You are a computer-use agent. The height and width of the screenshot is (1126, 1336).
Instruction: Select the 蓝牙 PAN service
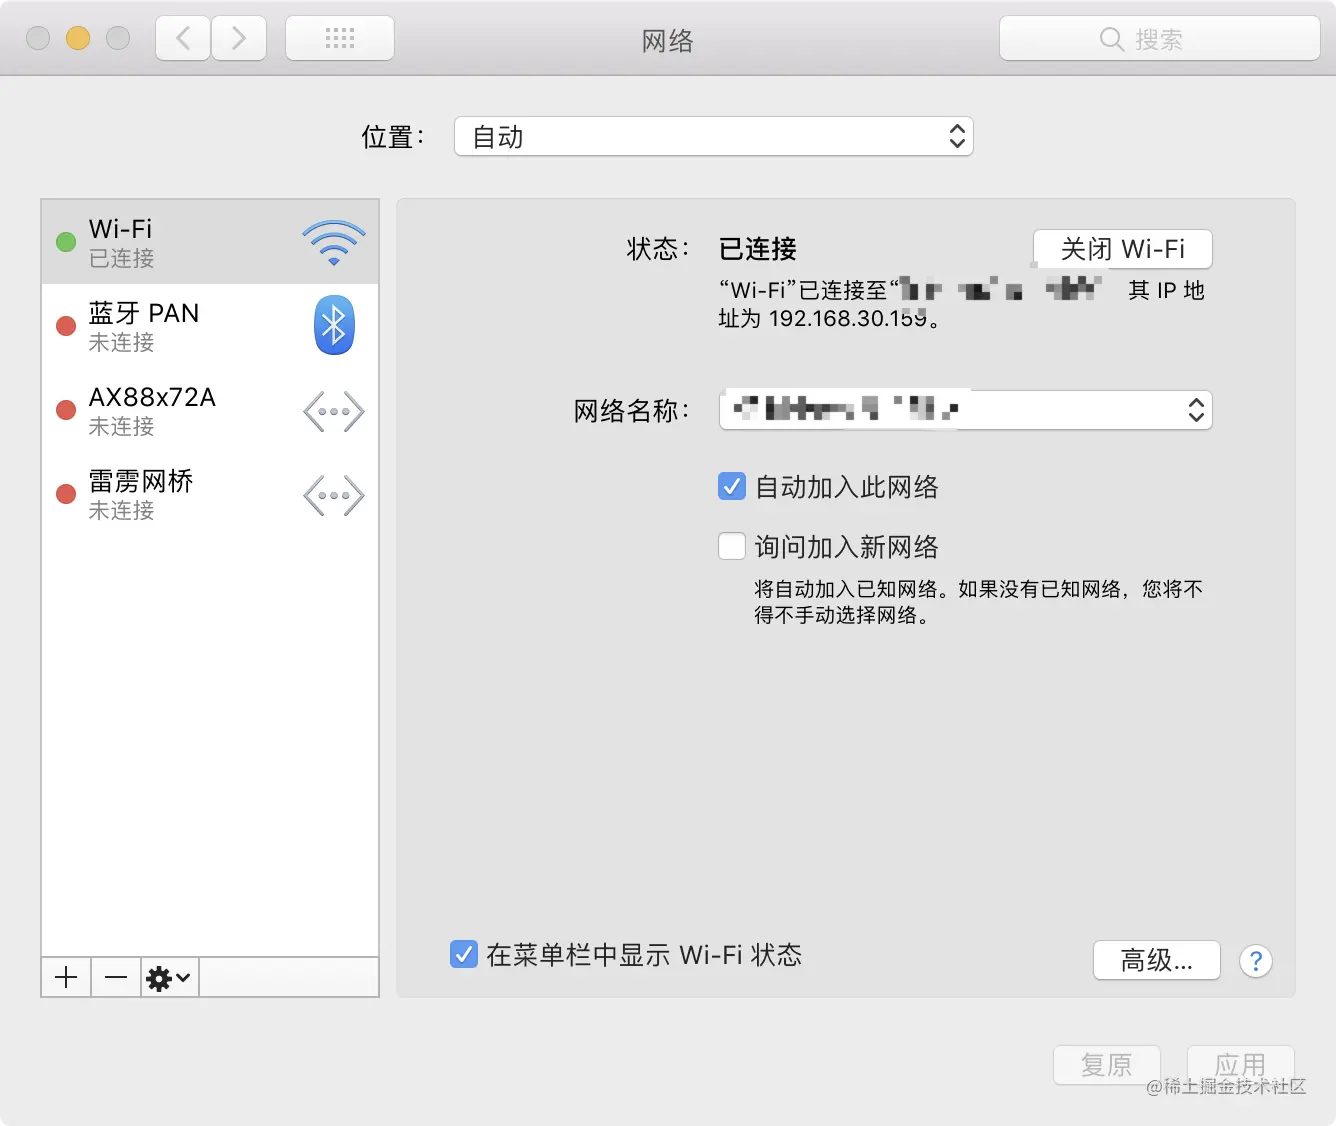pos(210,326)
